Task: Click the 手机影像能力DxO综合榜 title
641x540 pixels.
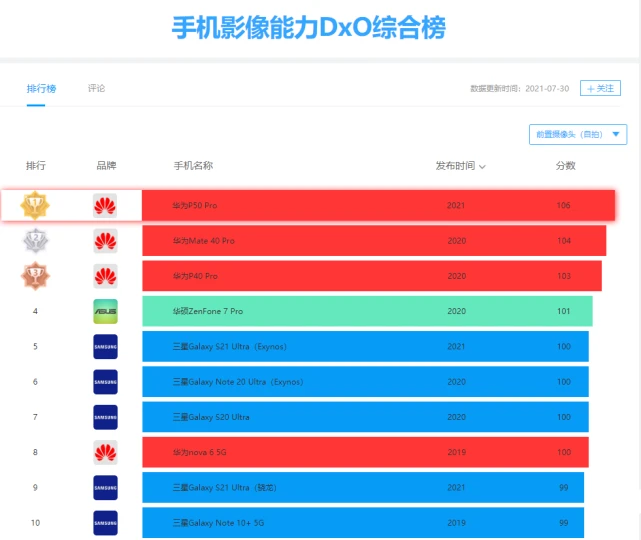Action: pos(309,28)
